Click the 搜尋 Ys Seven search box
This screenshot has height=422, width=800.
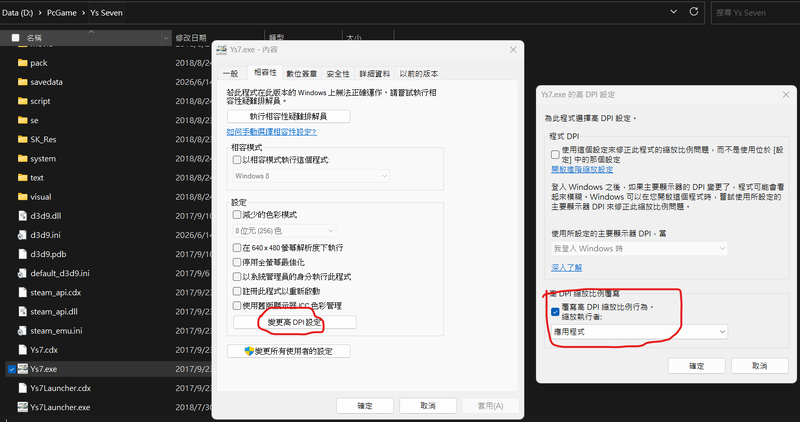coord(755,13)
